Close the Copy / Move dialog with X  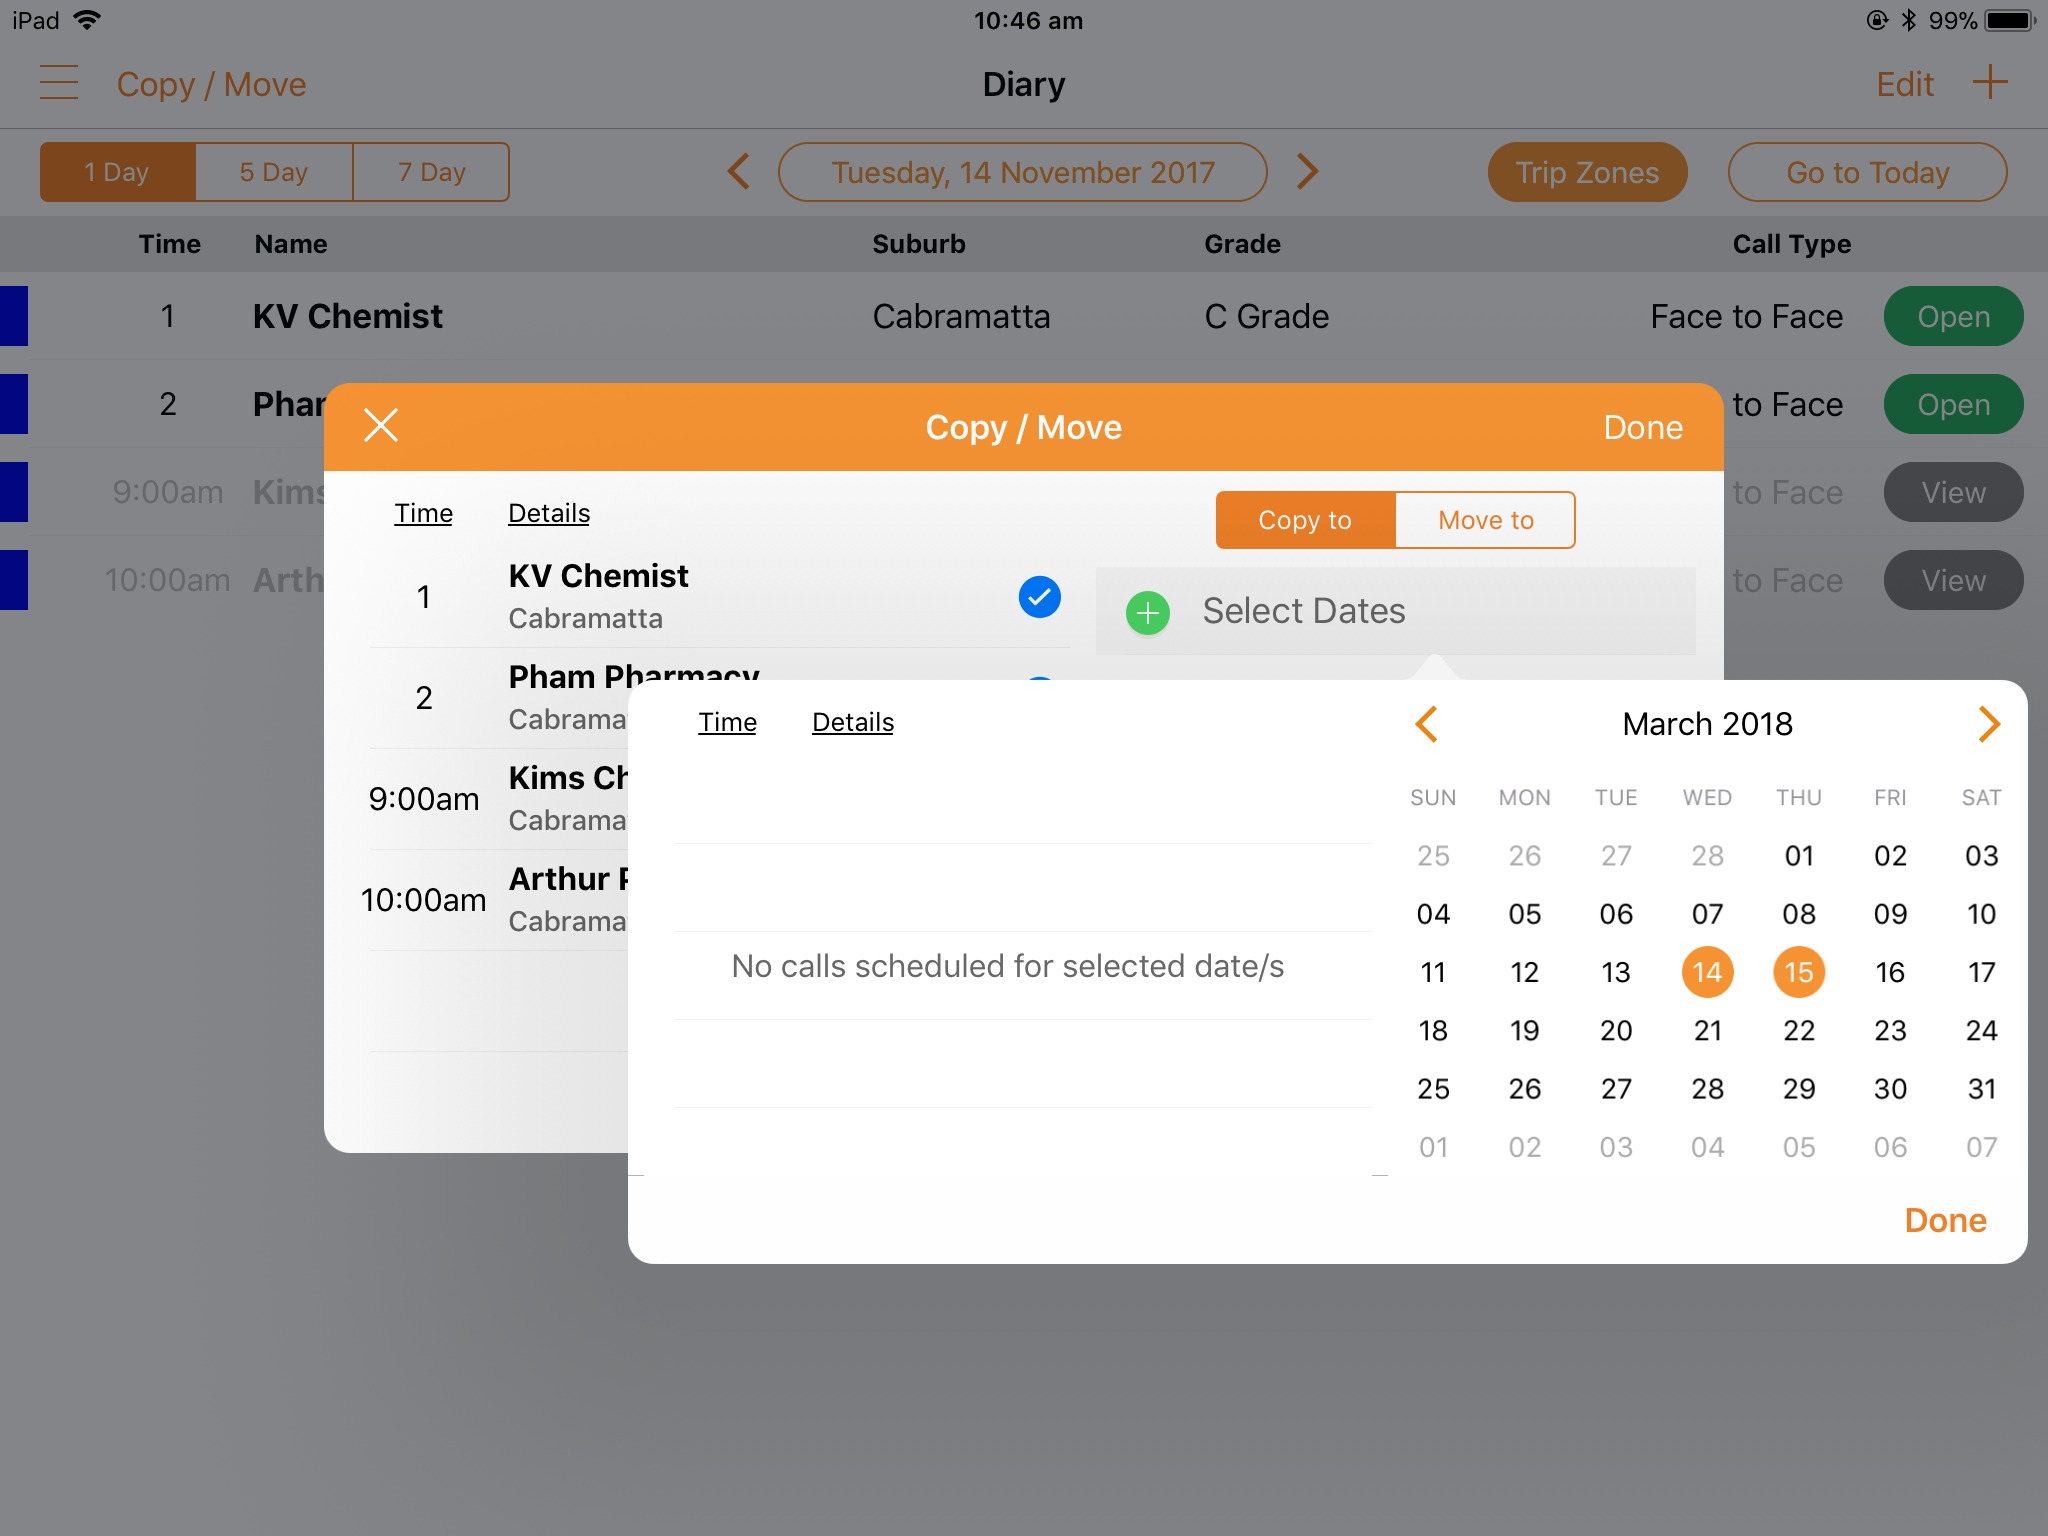coord(381,426)
